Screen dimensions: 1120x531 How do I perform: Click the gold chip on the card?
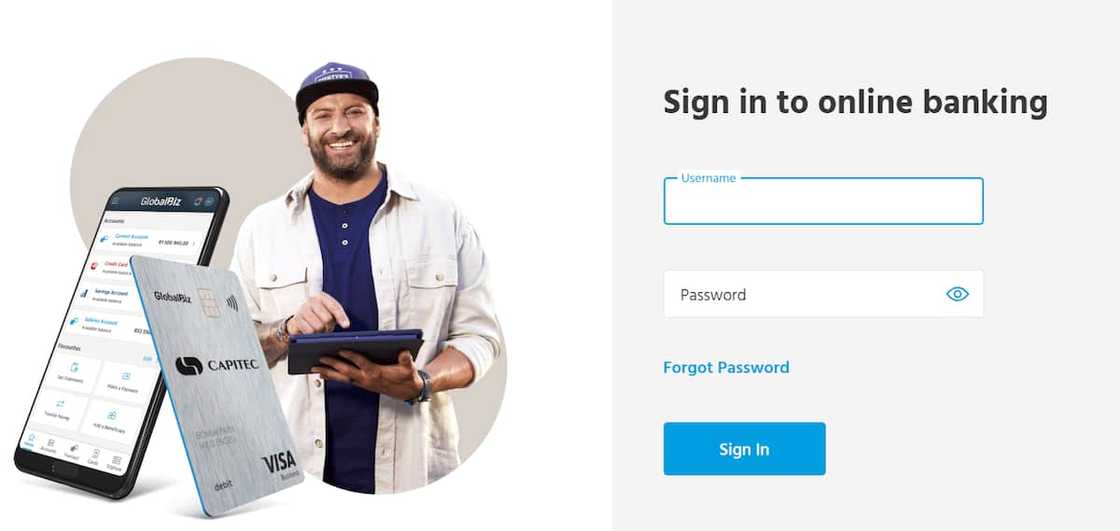pos(208,302)
